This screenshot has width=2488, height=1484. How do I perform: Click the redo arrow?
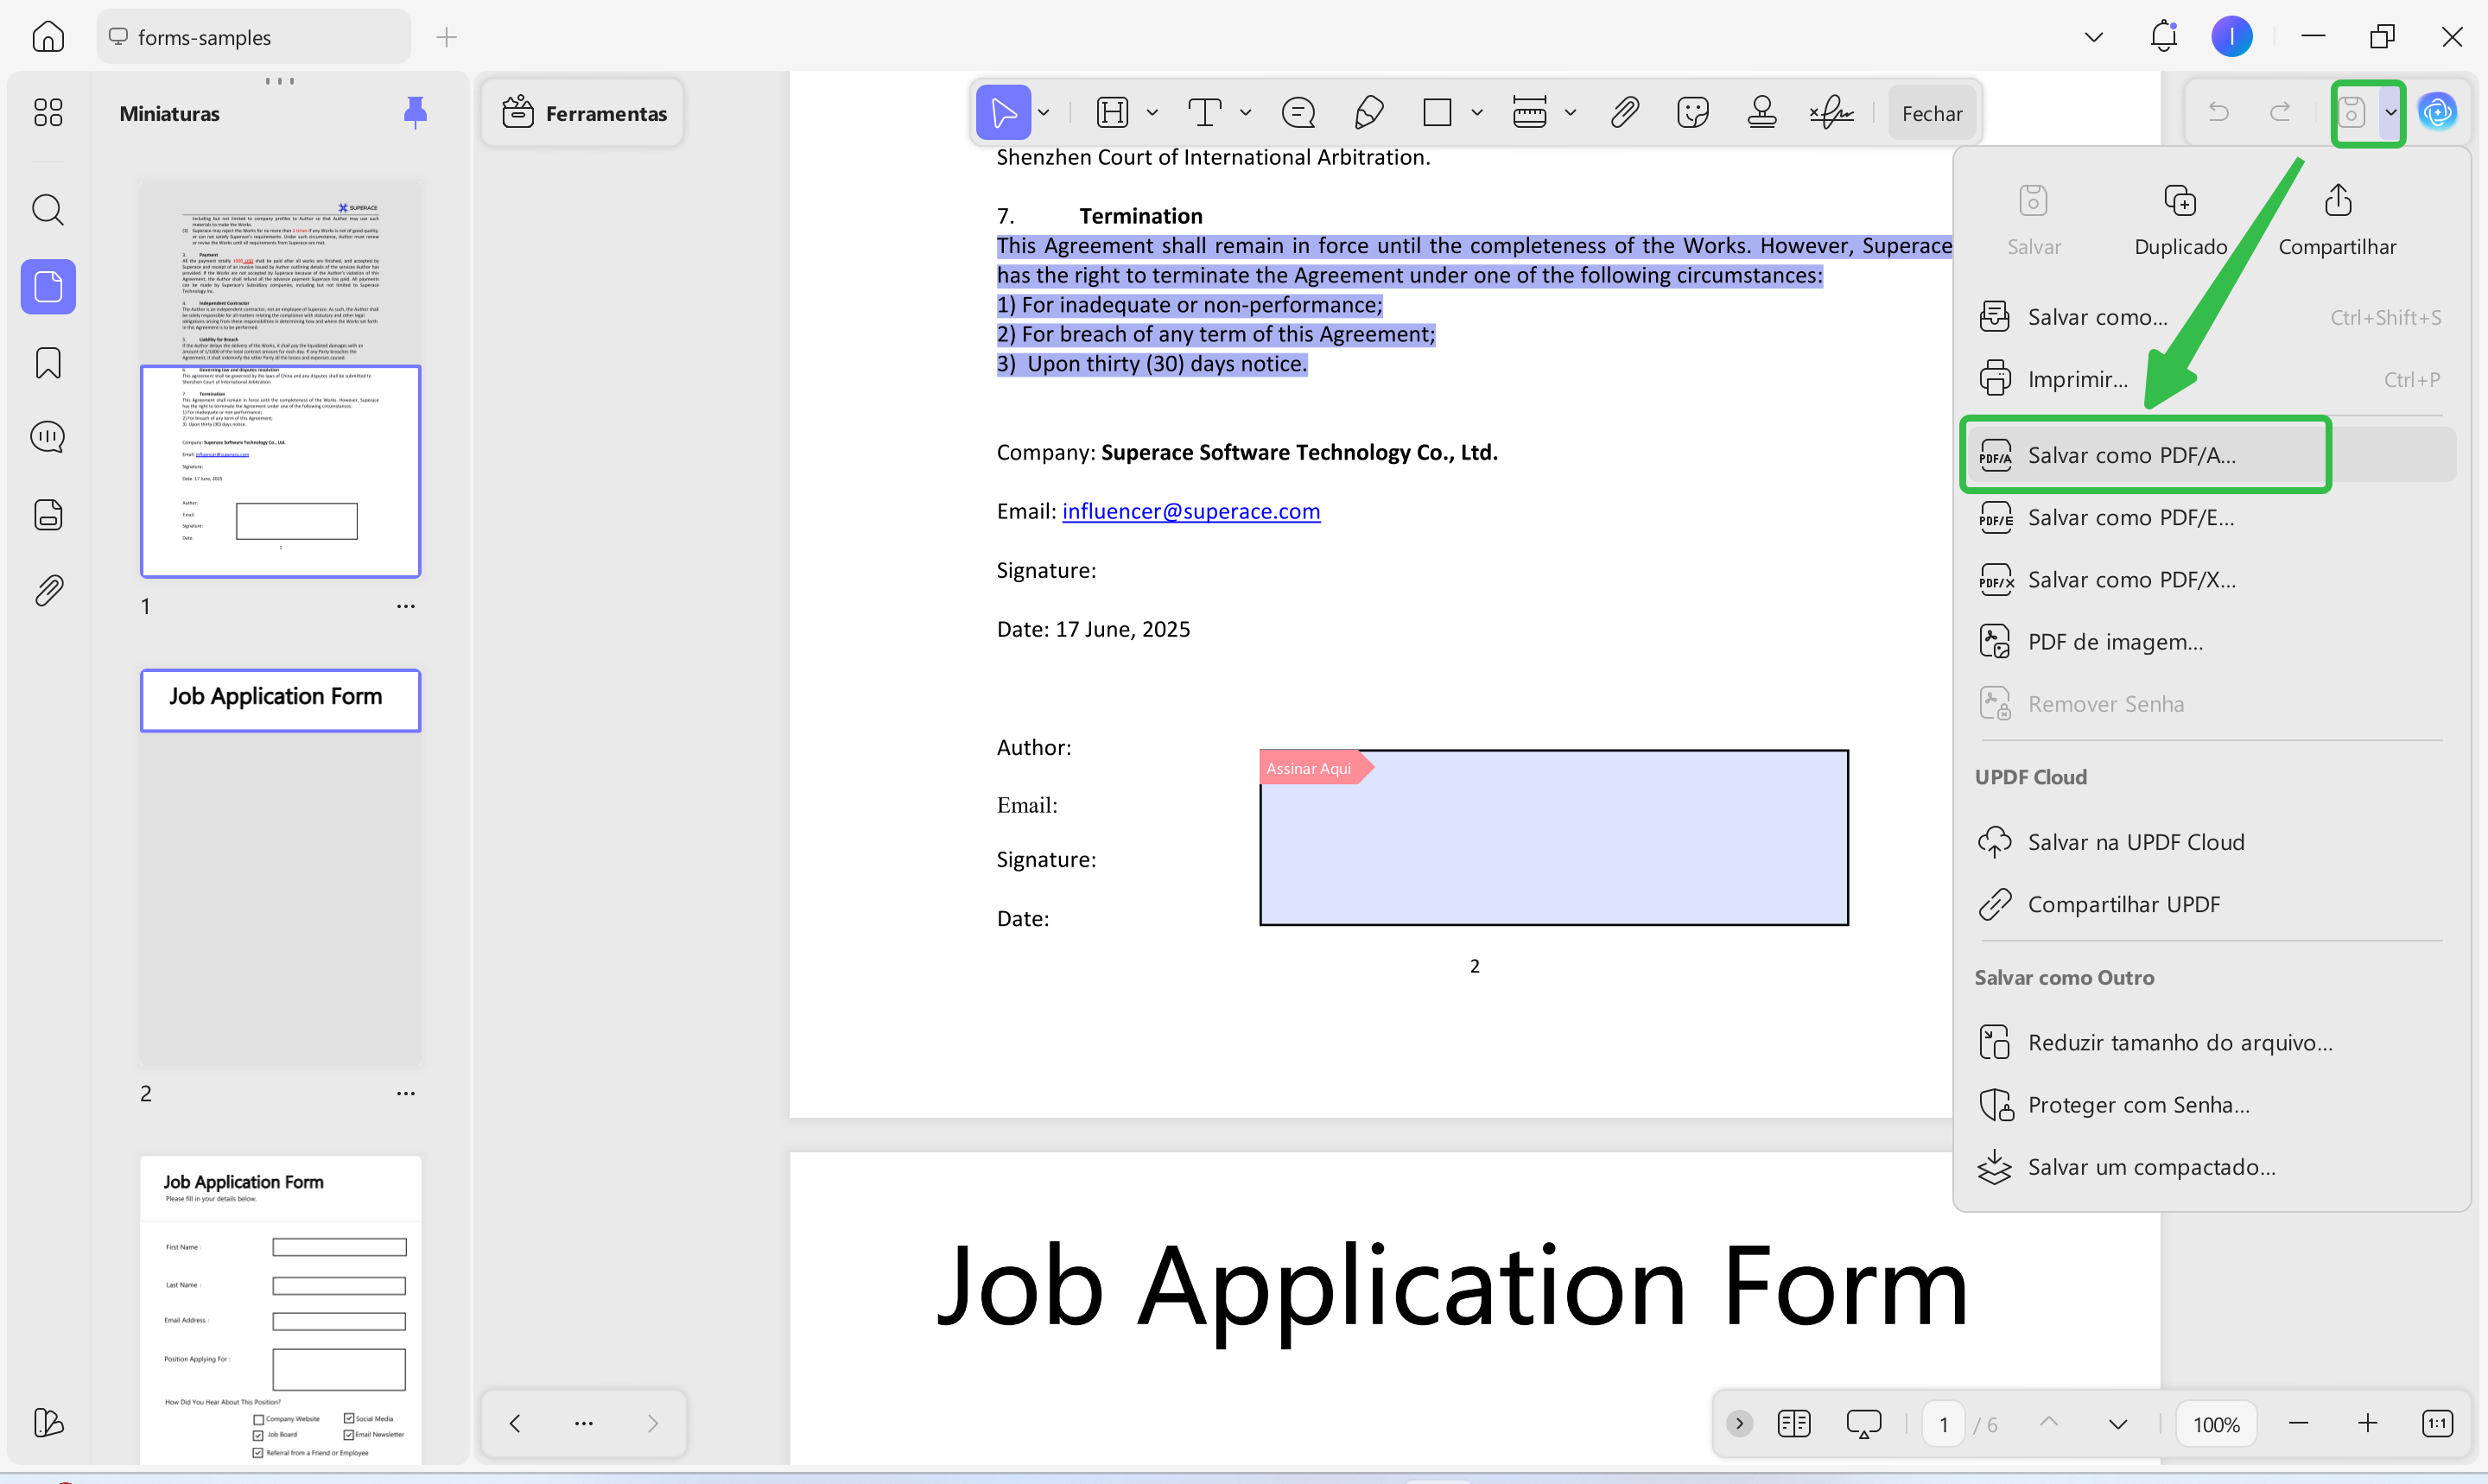click(x=2280, y=112)
